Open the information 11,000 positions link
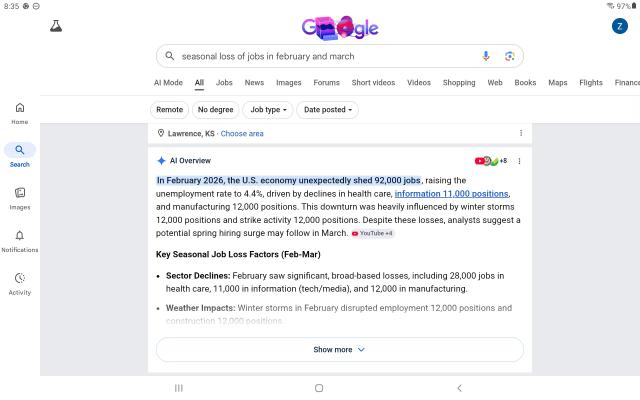 (451, 194)
